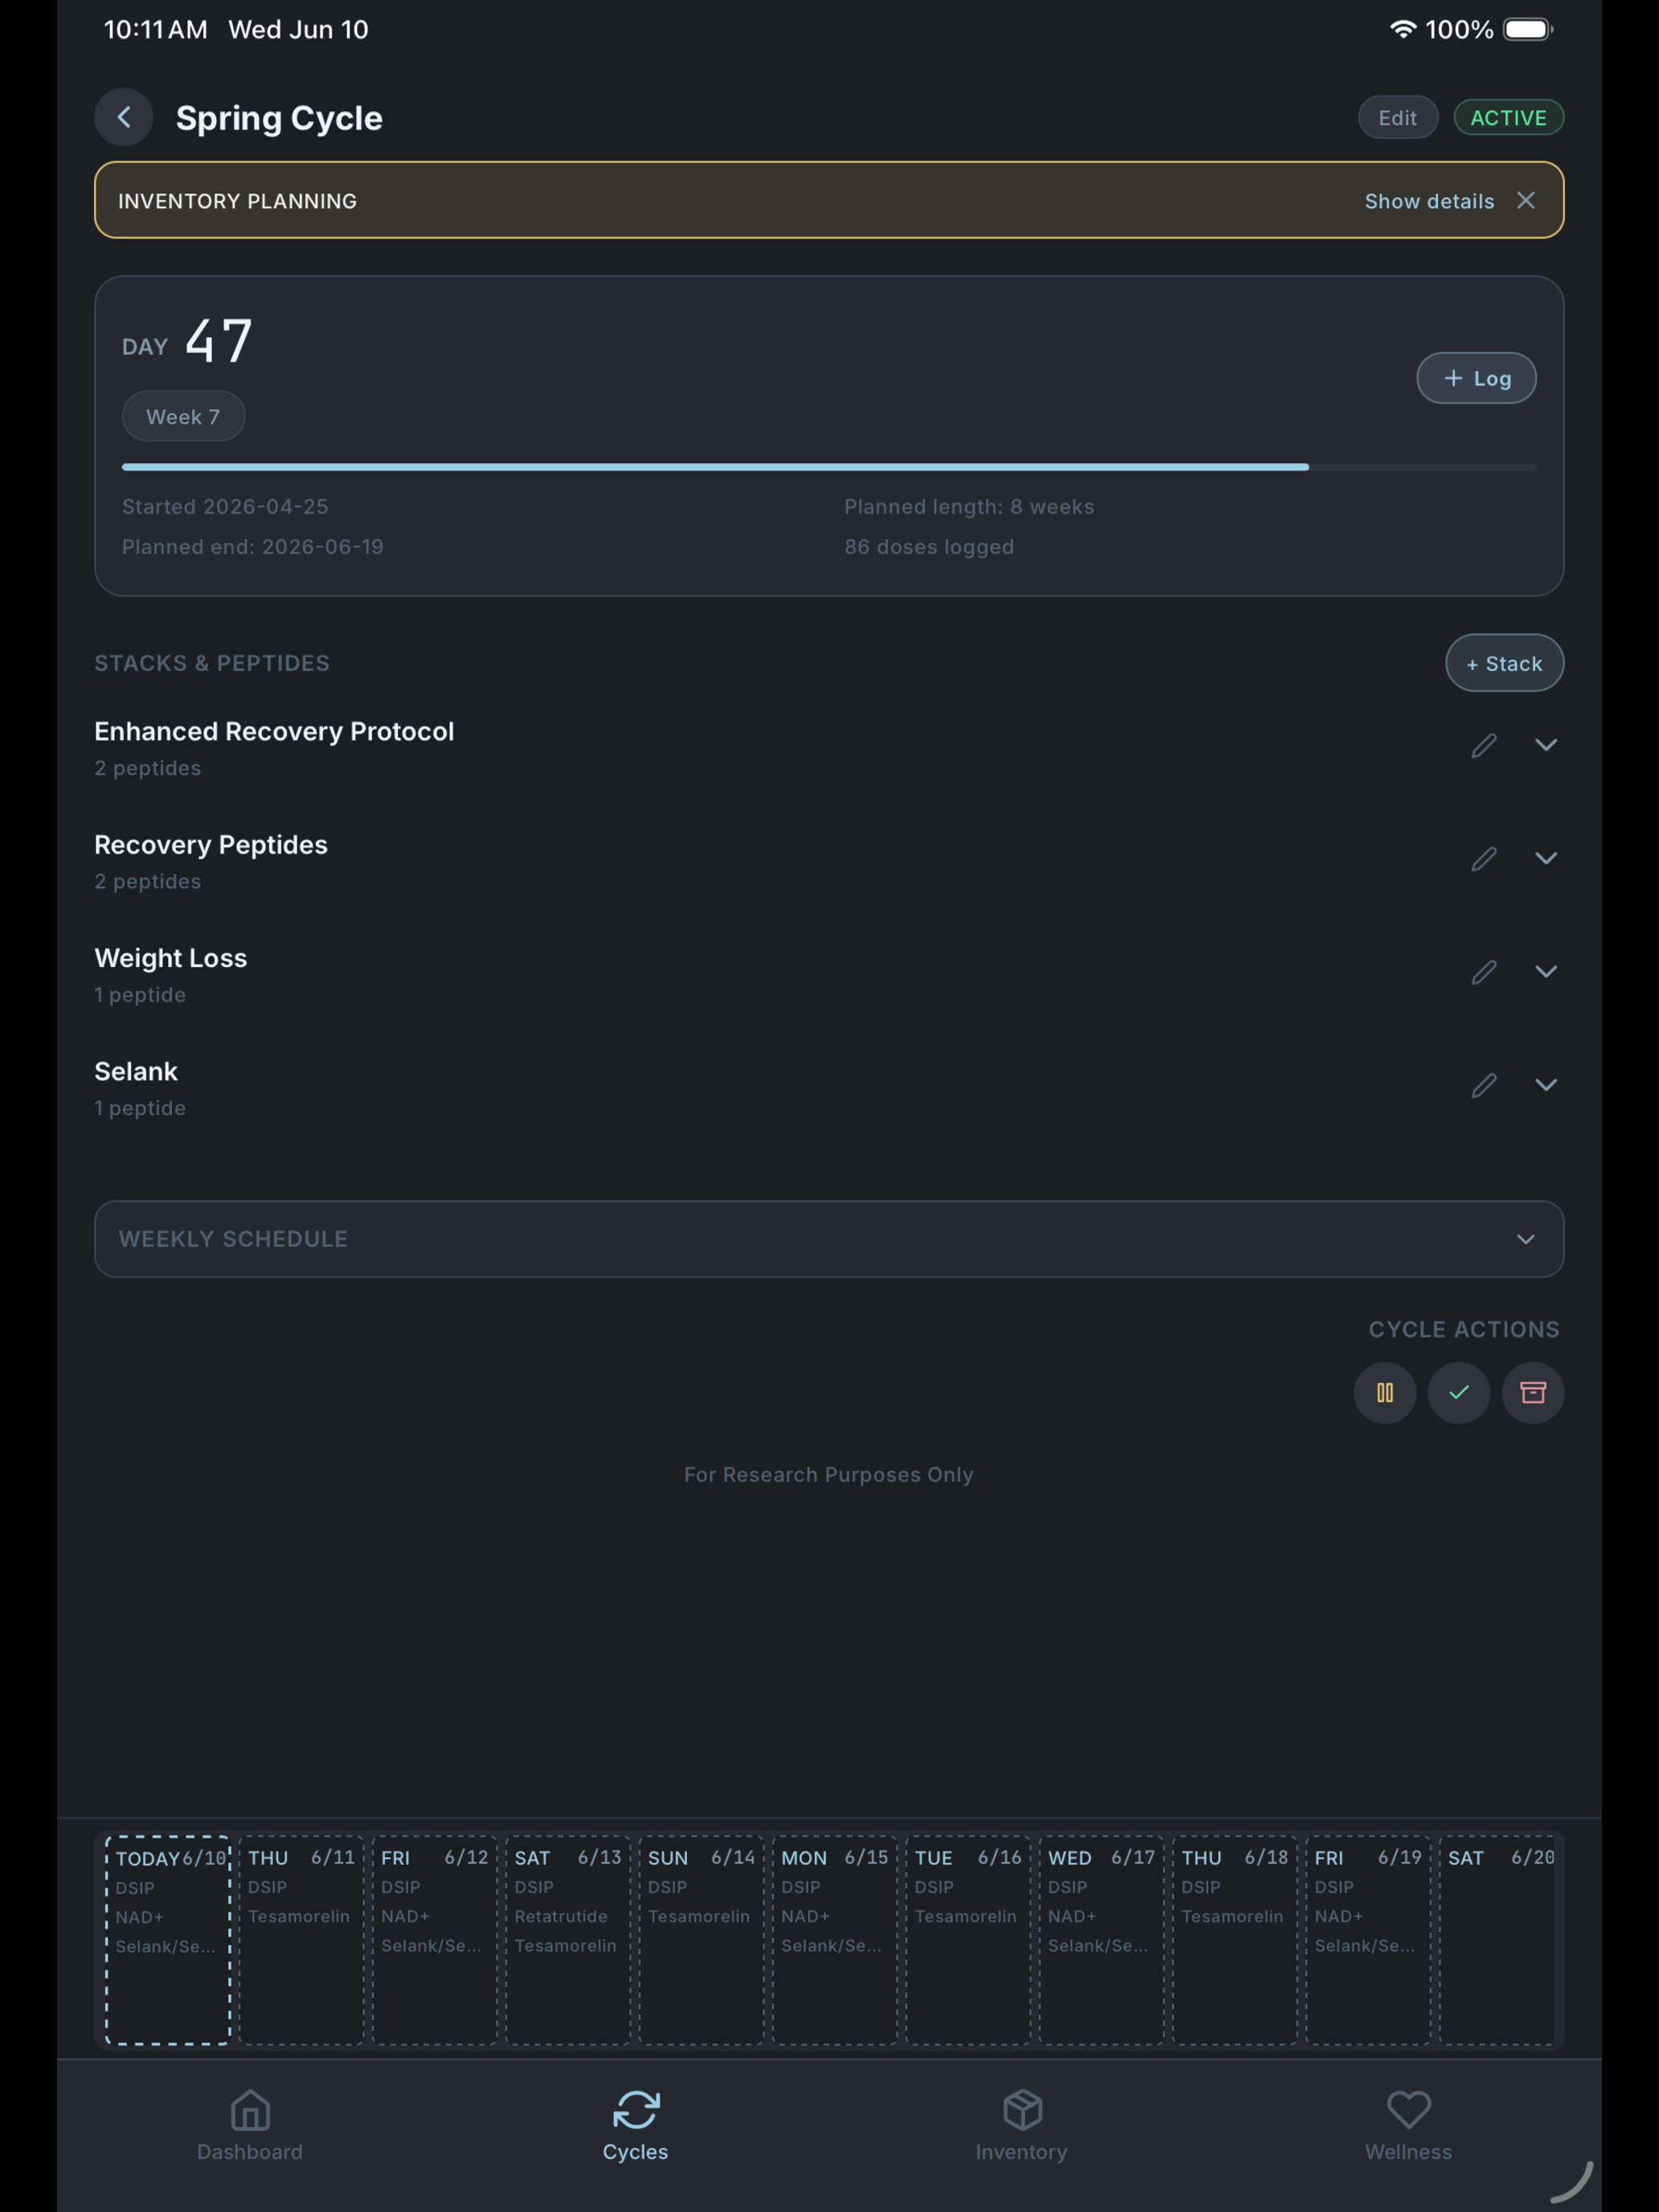Click the For Research Purposes Only text
Image resolution: width=1659 pixels, height=2212 pixels.
pos(829,1475)
